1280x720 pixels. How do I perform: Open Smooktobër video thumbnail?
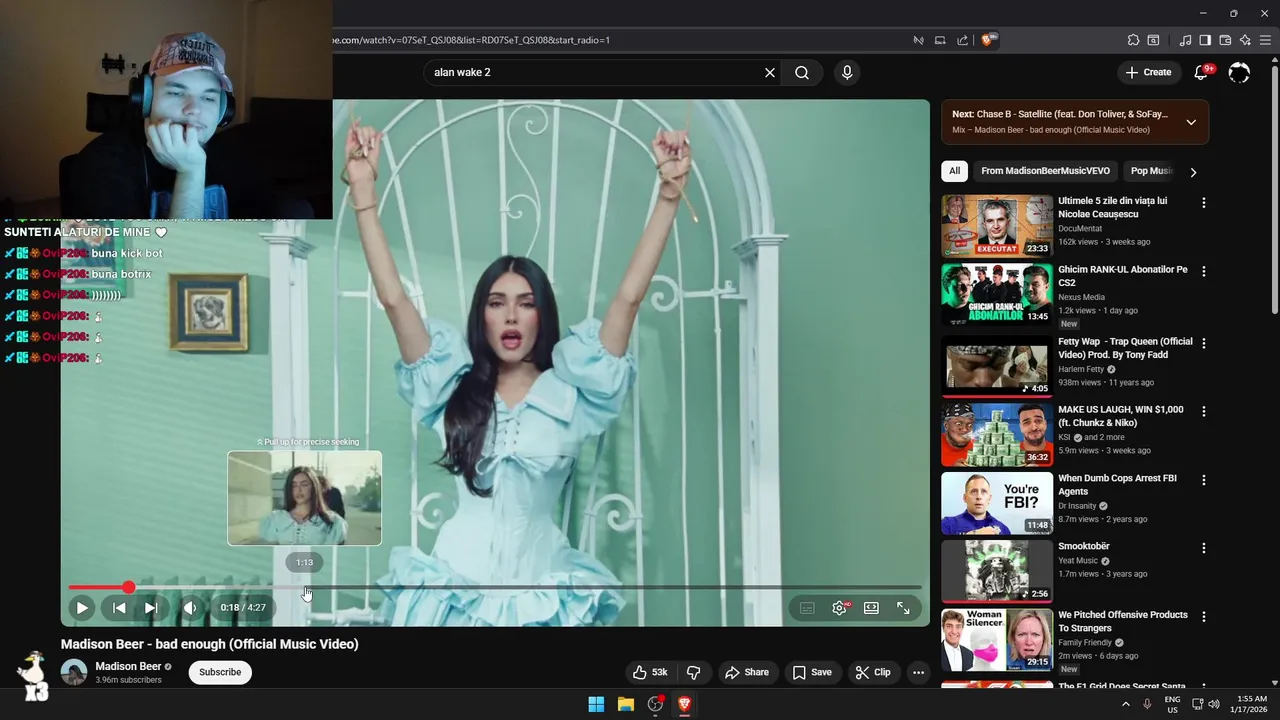[997, 571]
